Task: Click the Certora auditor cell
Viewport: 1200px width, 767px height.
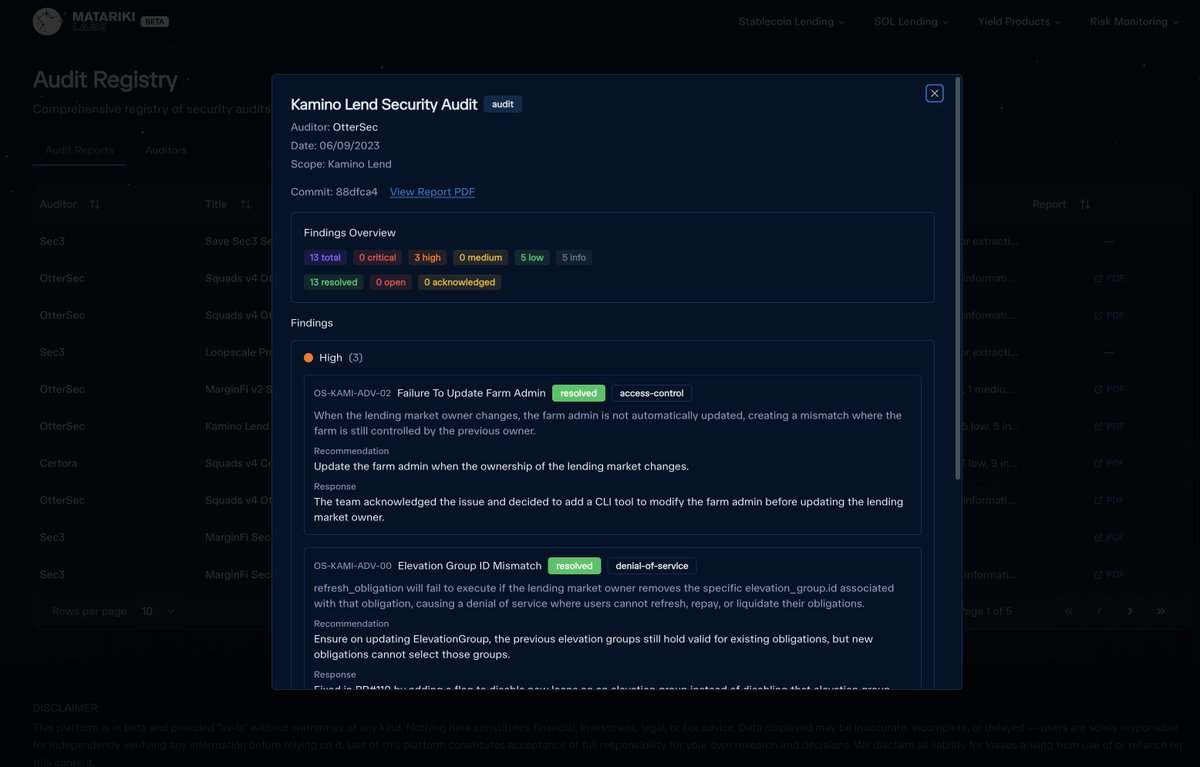Action: tap(58, 463)
